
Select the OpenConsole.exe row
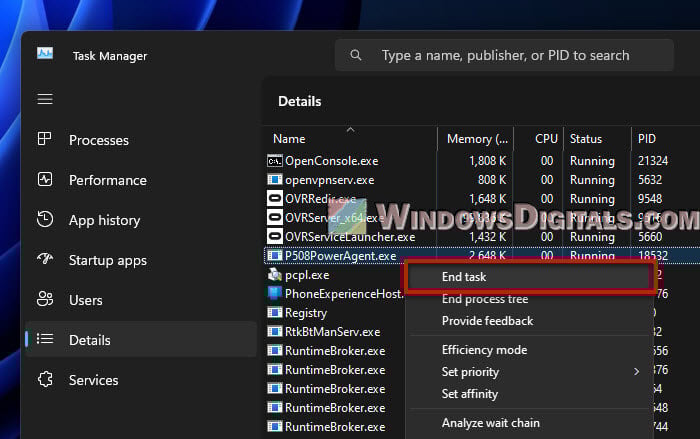coord(482,161)
